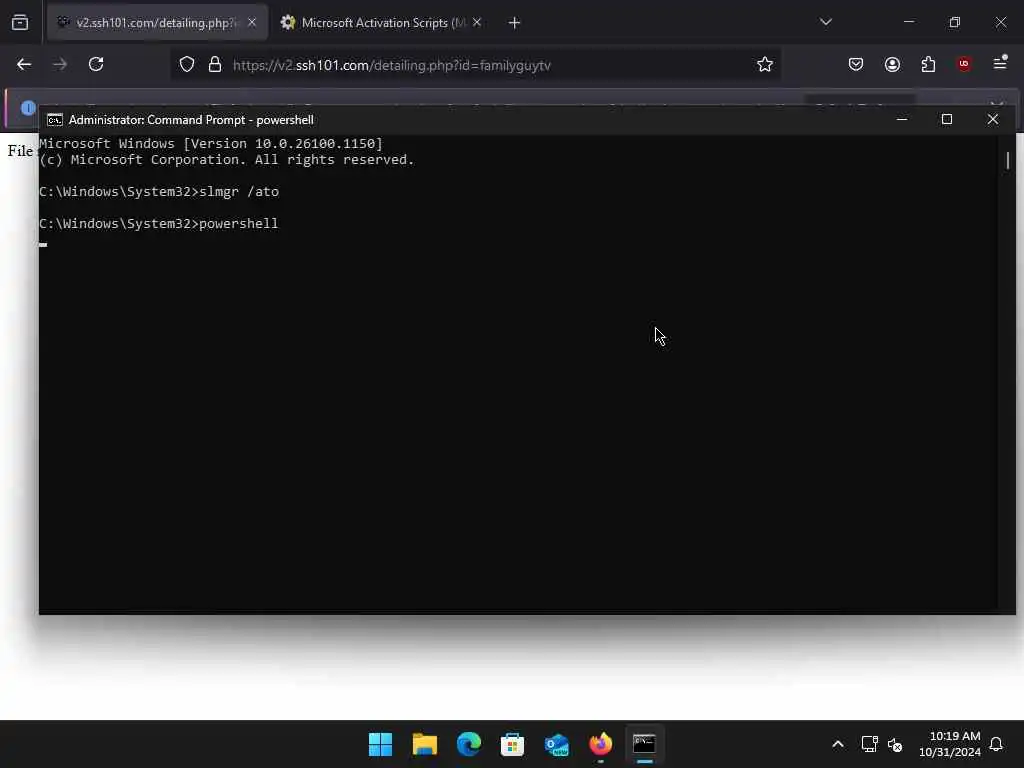Launch Microsoft Edge from the taskbar
The width and height of the screenshot is (1024, 768).
[x=468, y=744]
